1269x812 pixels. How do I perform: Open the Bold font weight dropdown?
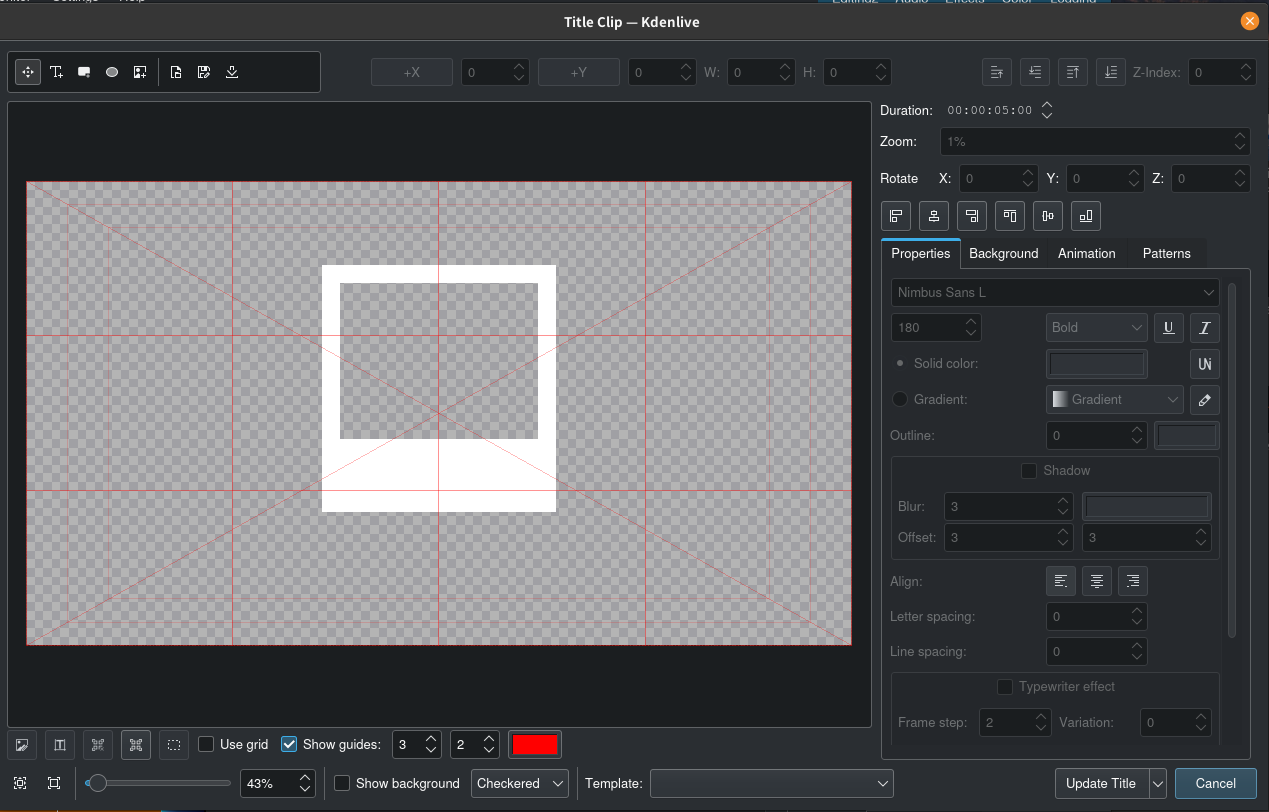click(x=1097, y=327)
